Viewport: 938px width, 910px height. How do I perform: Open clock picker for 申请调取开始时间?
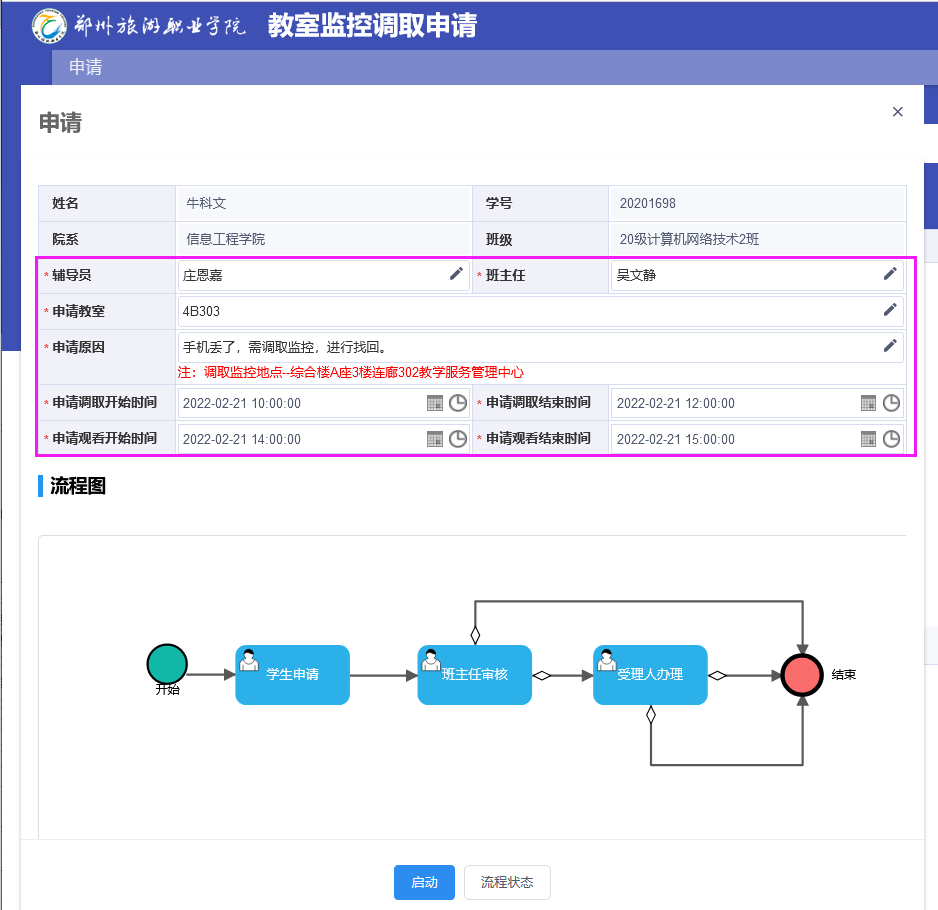click(x=457, y=403)
